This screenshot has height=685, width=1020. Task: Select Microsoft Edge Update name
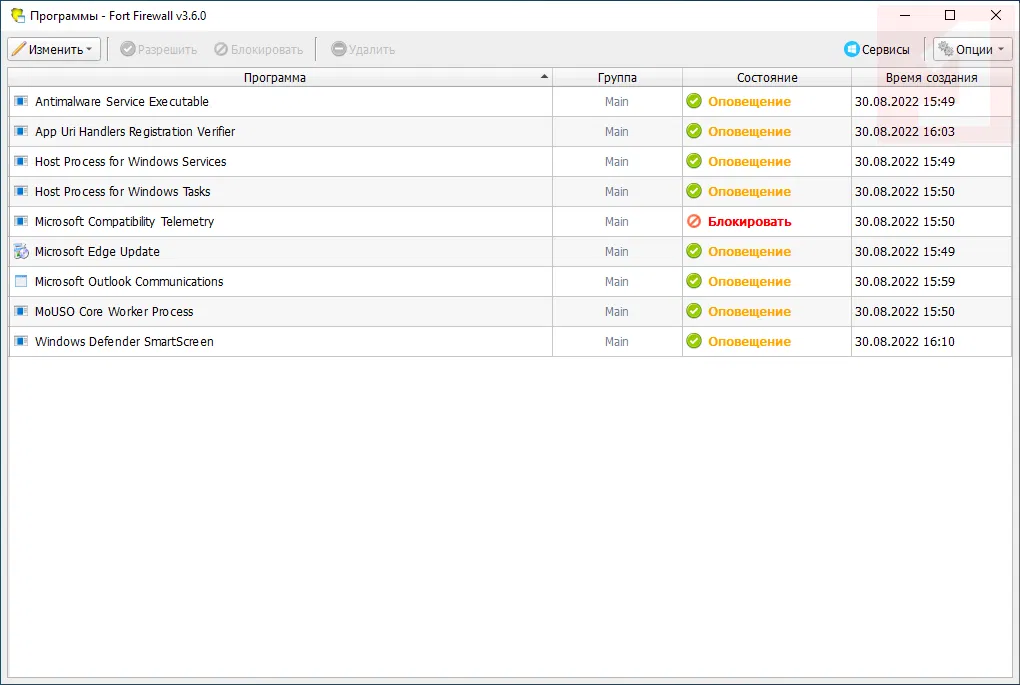[97, 251]
